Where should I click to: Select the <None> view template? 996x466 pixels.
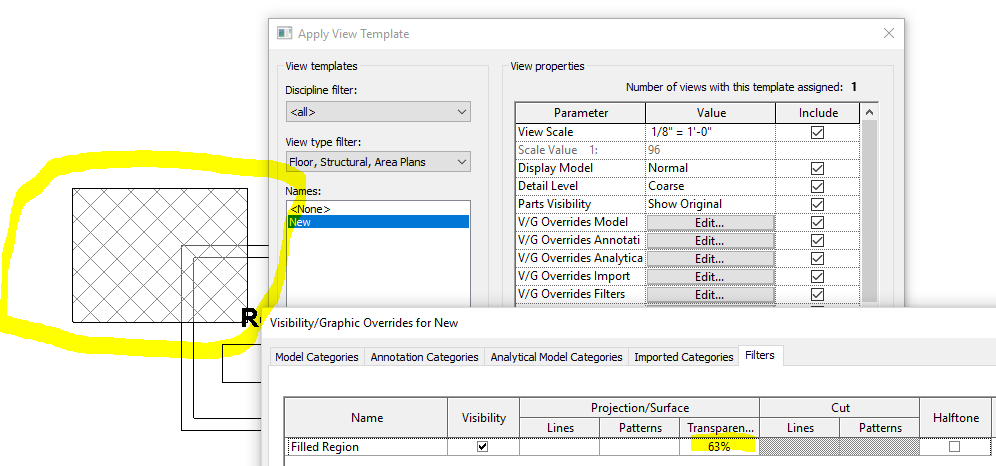[310, 209]
